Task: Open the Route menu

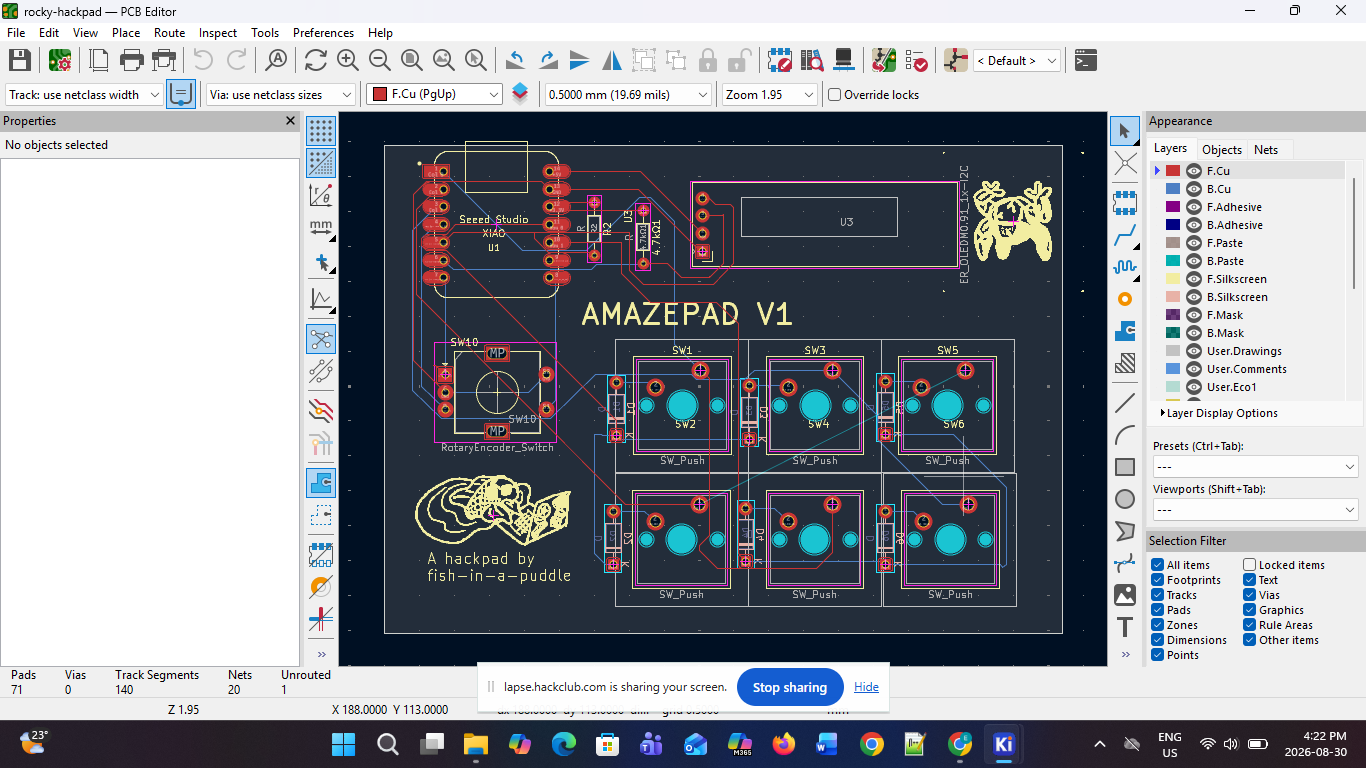Action: (169, 33)
